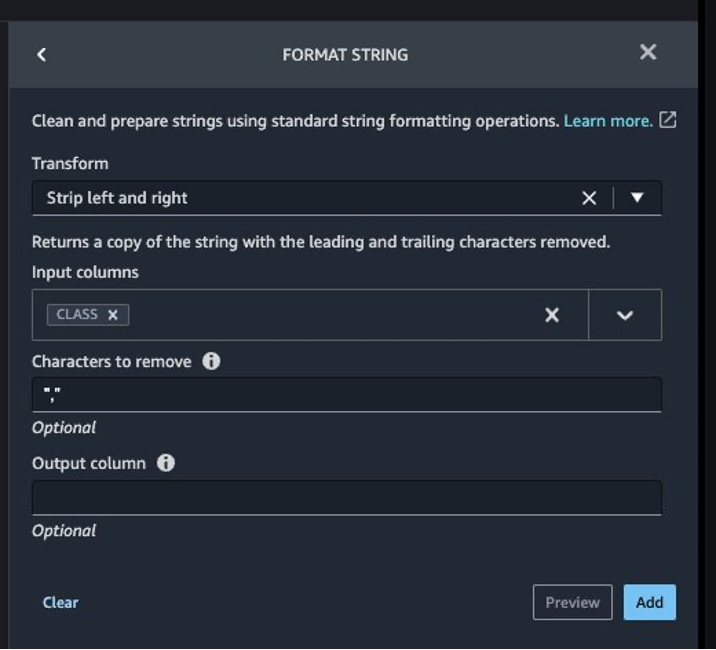
Task: Remove the CLASS column tag
Action: (x=113, y=315)
